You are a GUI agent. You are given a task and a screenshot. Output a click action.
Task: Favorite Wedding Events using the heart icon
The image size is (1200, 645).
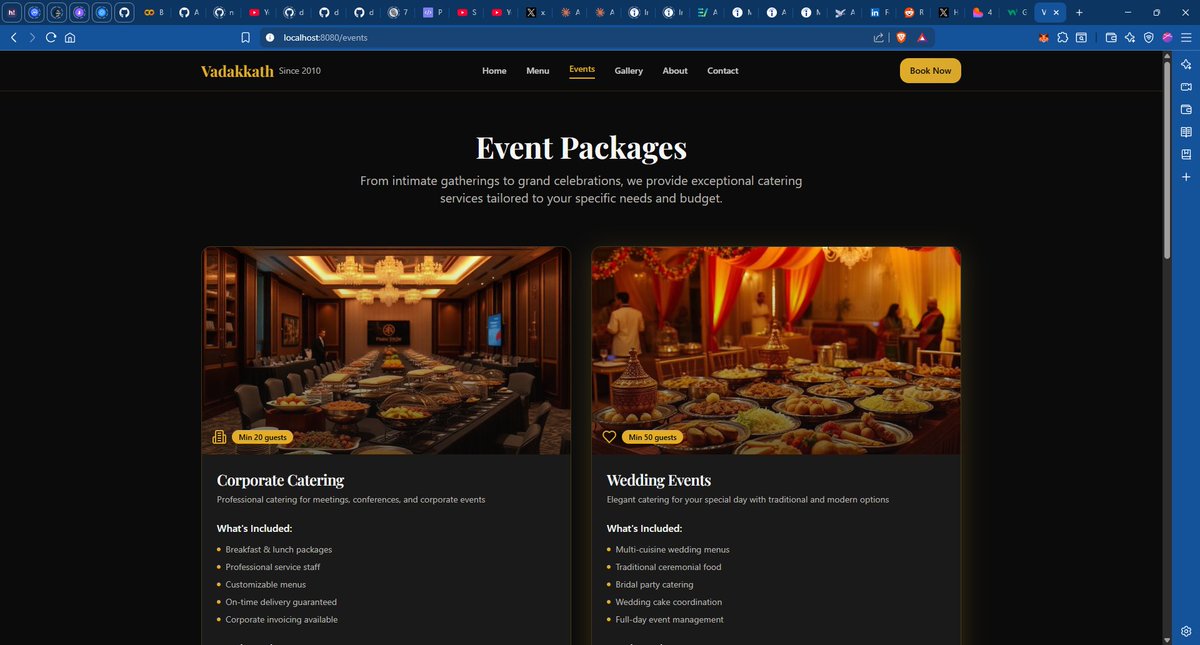tap(609, 436)
